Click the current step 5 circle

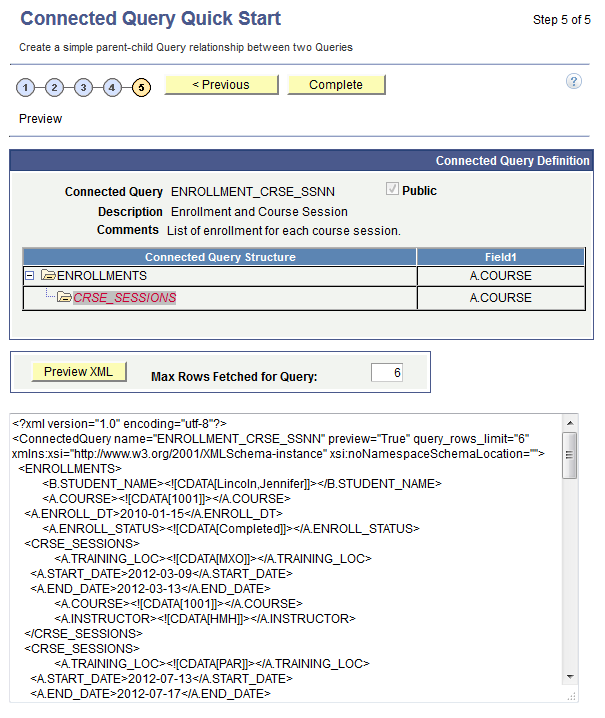142,87
